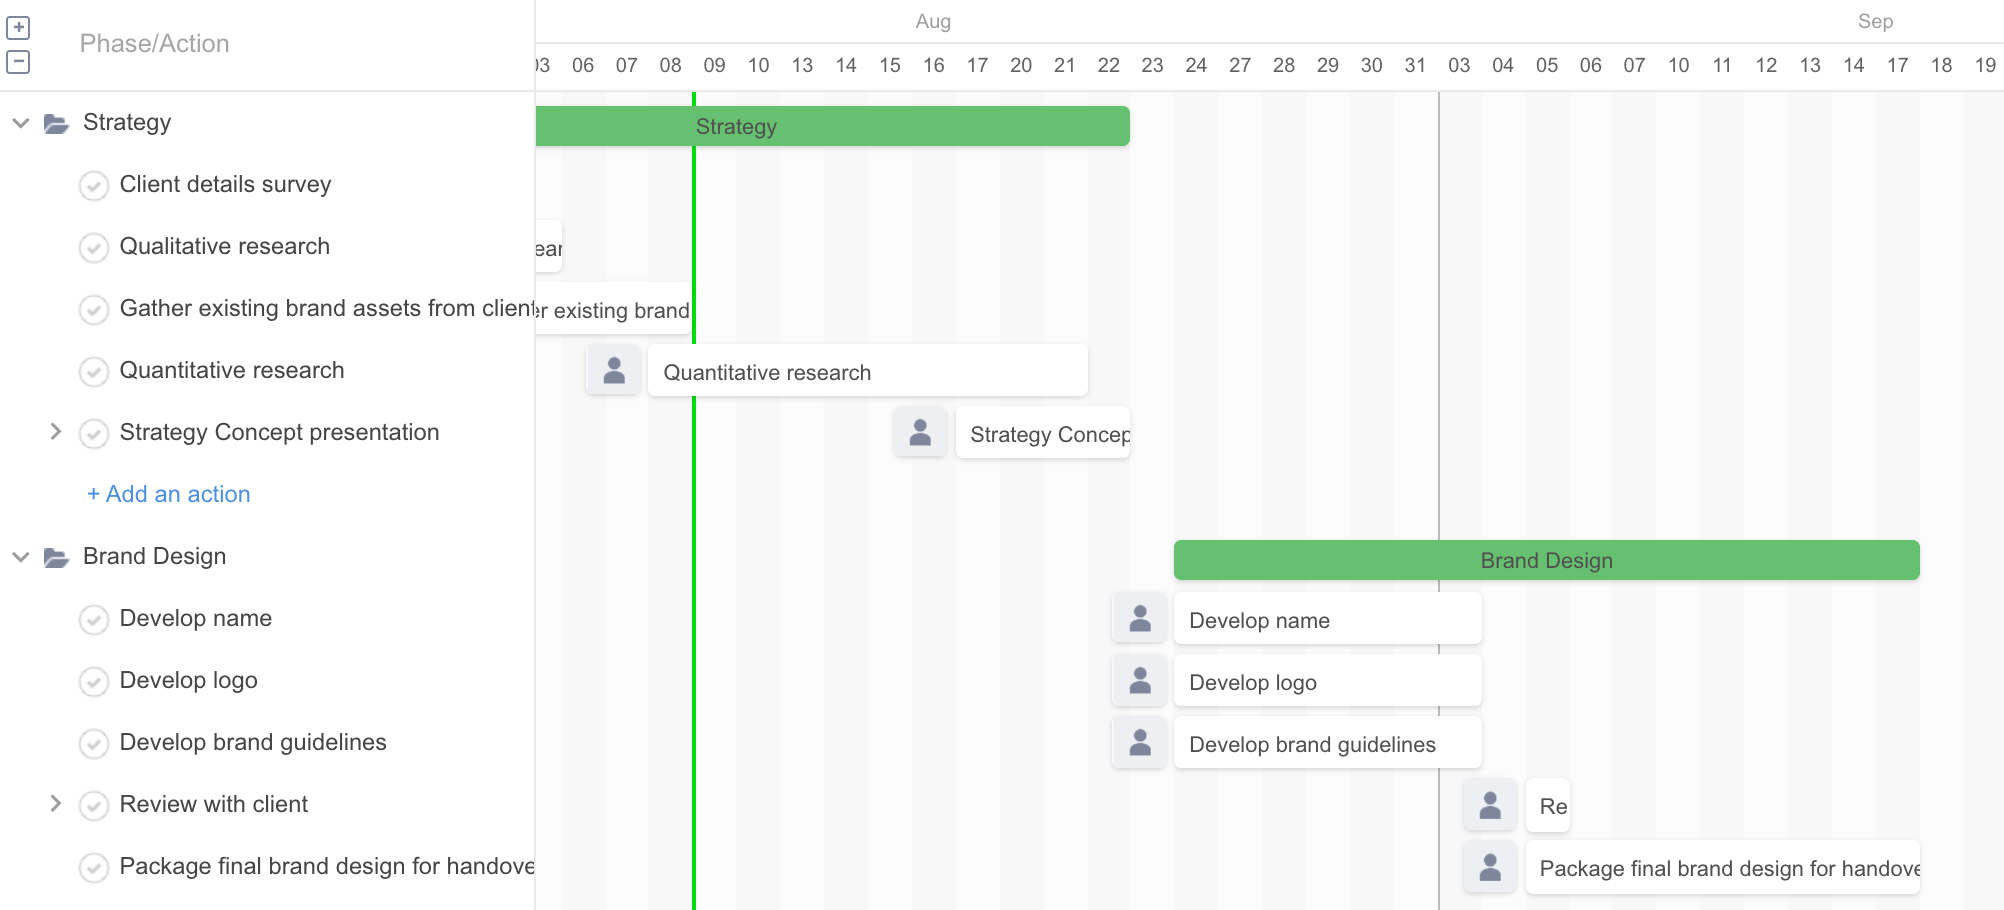Expand Strategy Concept presentation subtasks

point(56,431)
